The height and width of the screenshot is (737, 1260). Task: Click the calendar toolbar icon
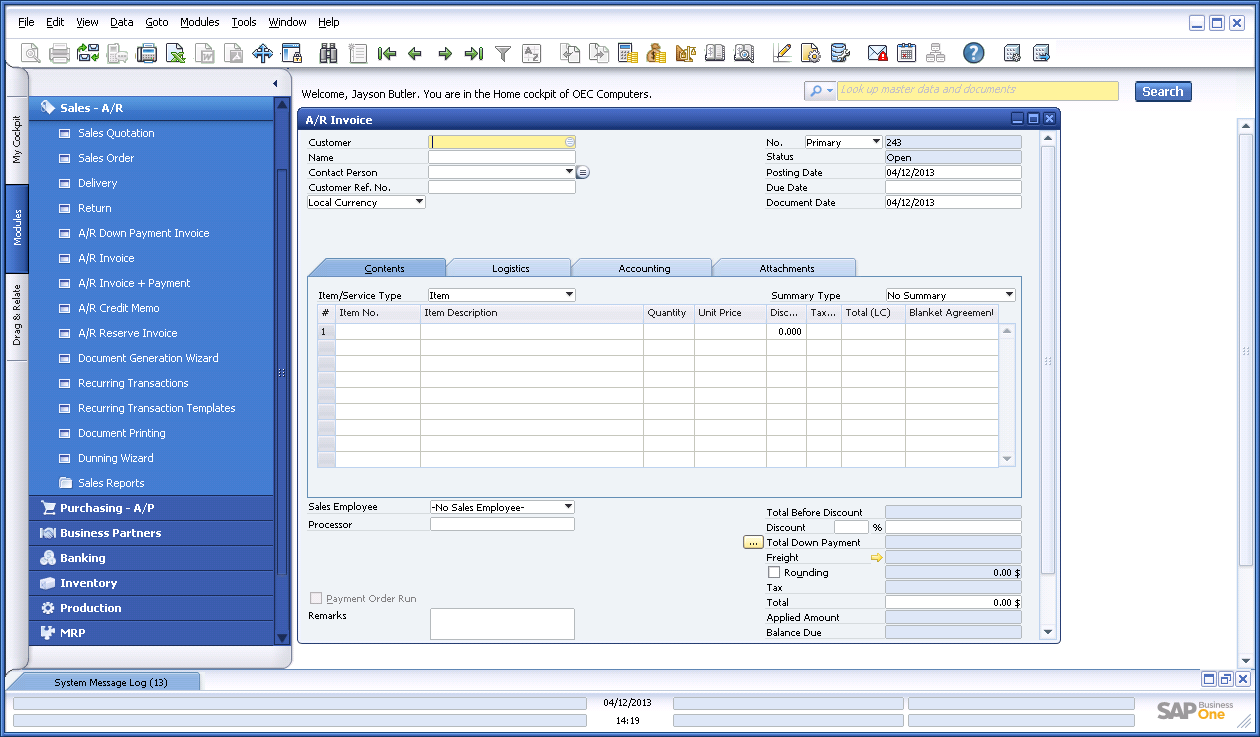pos(907,53)
